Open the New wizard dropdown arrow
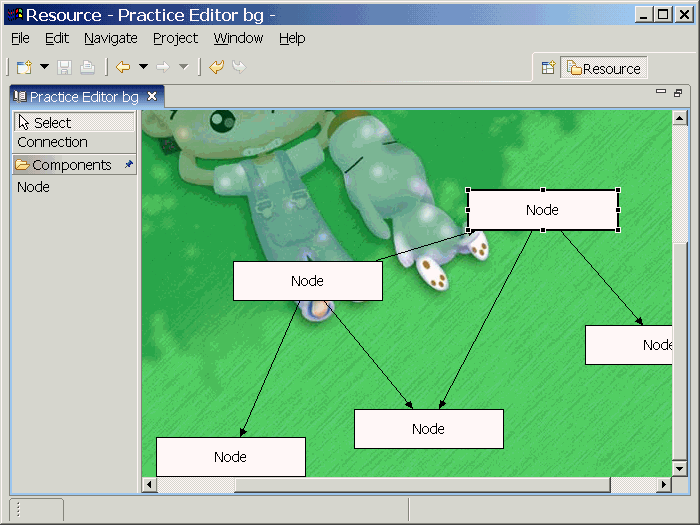700x525 pixels. 44,68
